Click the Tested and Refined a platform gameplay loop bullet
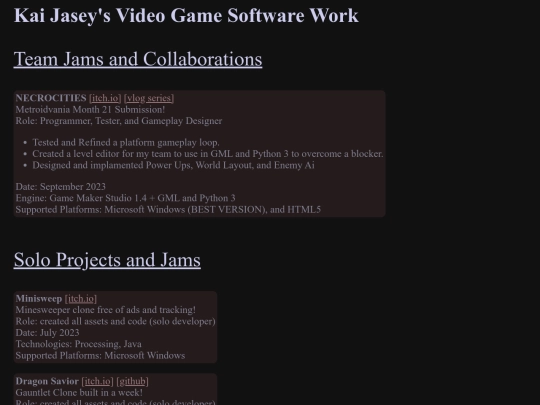The width and height of the screenshot is (540, 405). pyautogui.click(x=126, y=143)
